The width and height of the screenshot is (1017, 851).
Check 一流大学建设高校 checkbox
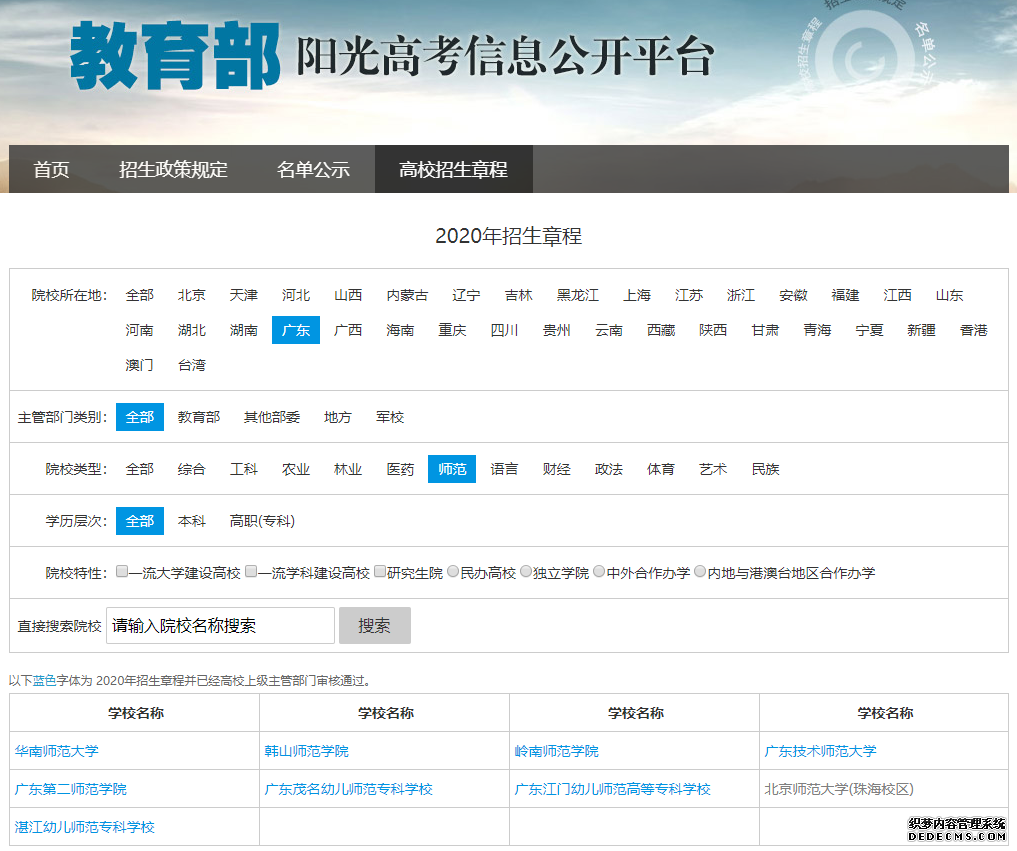coord(122,571)
